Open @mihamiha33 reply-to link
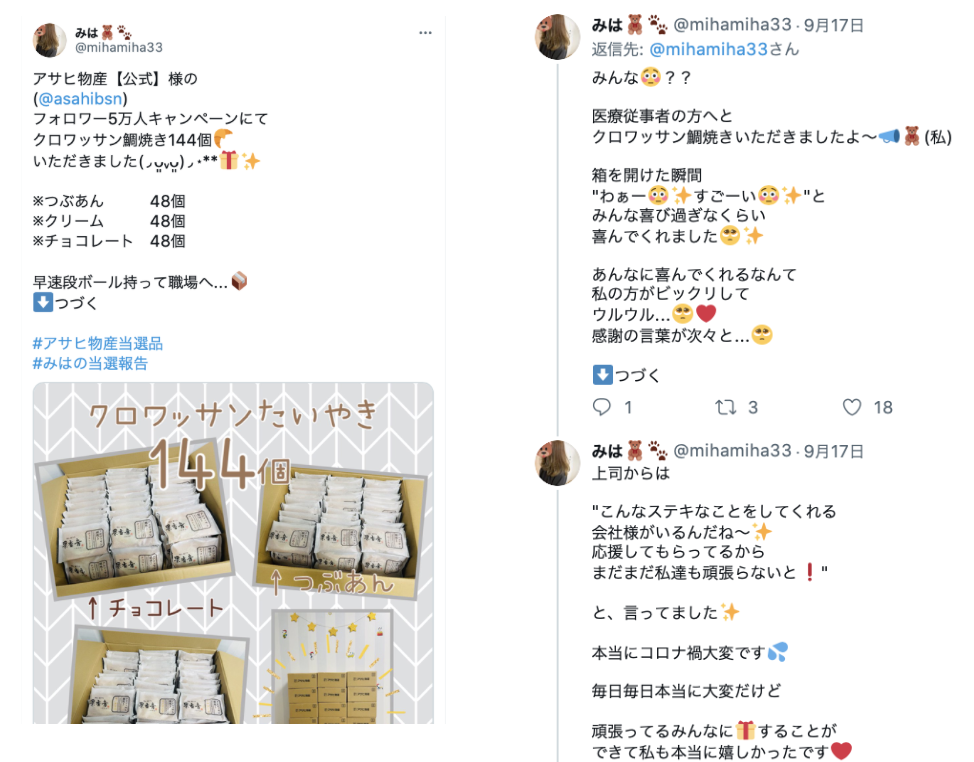 click(x=708, y=49)
